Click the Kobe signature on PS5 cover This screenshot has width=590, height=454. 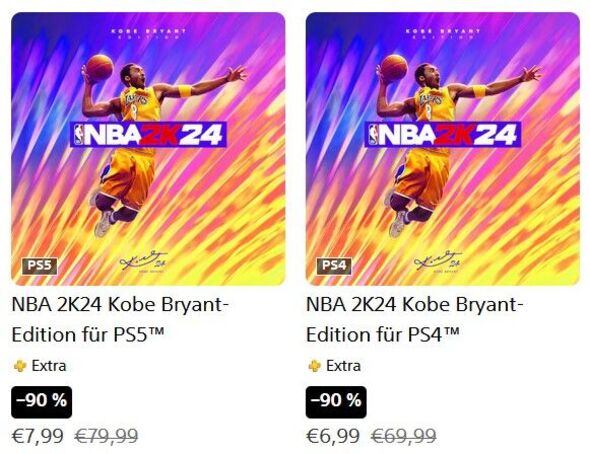coord(143,261)
